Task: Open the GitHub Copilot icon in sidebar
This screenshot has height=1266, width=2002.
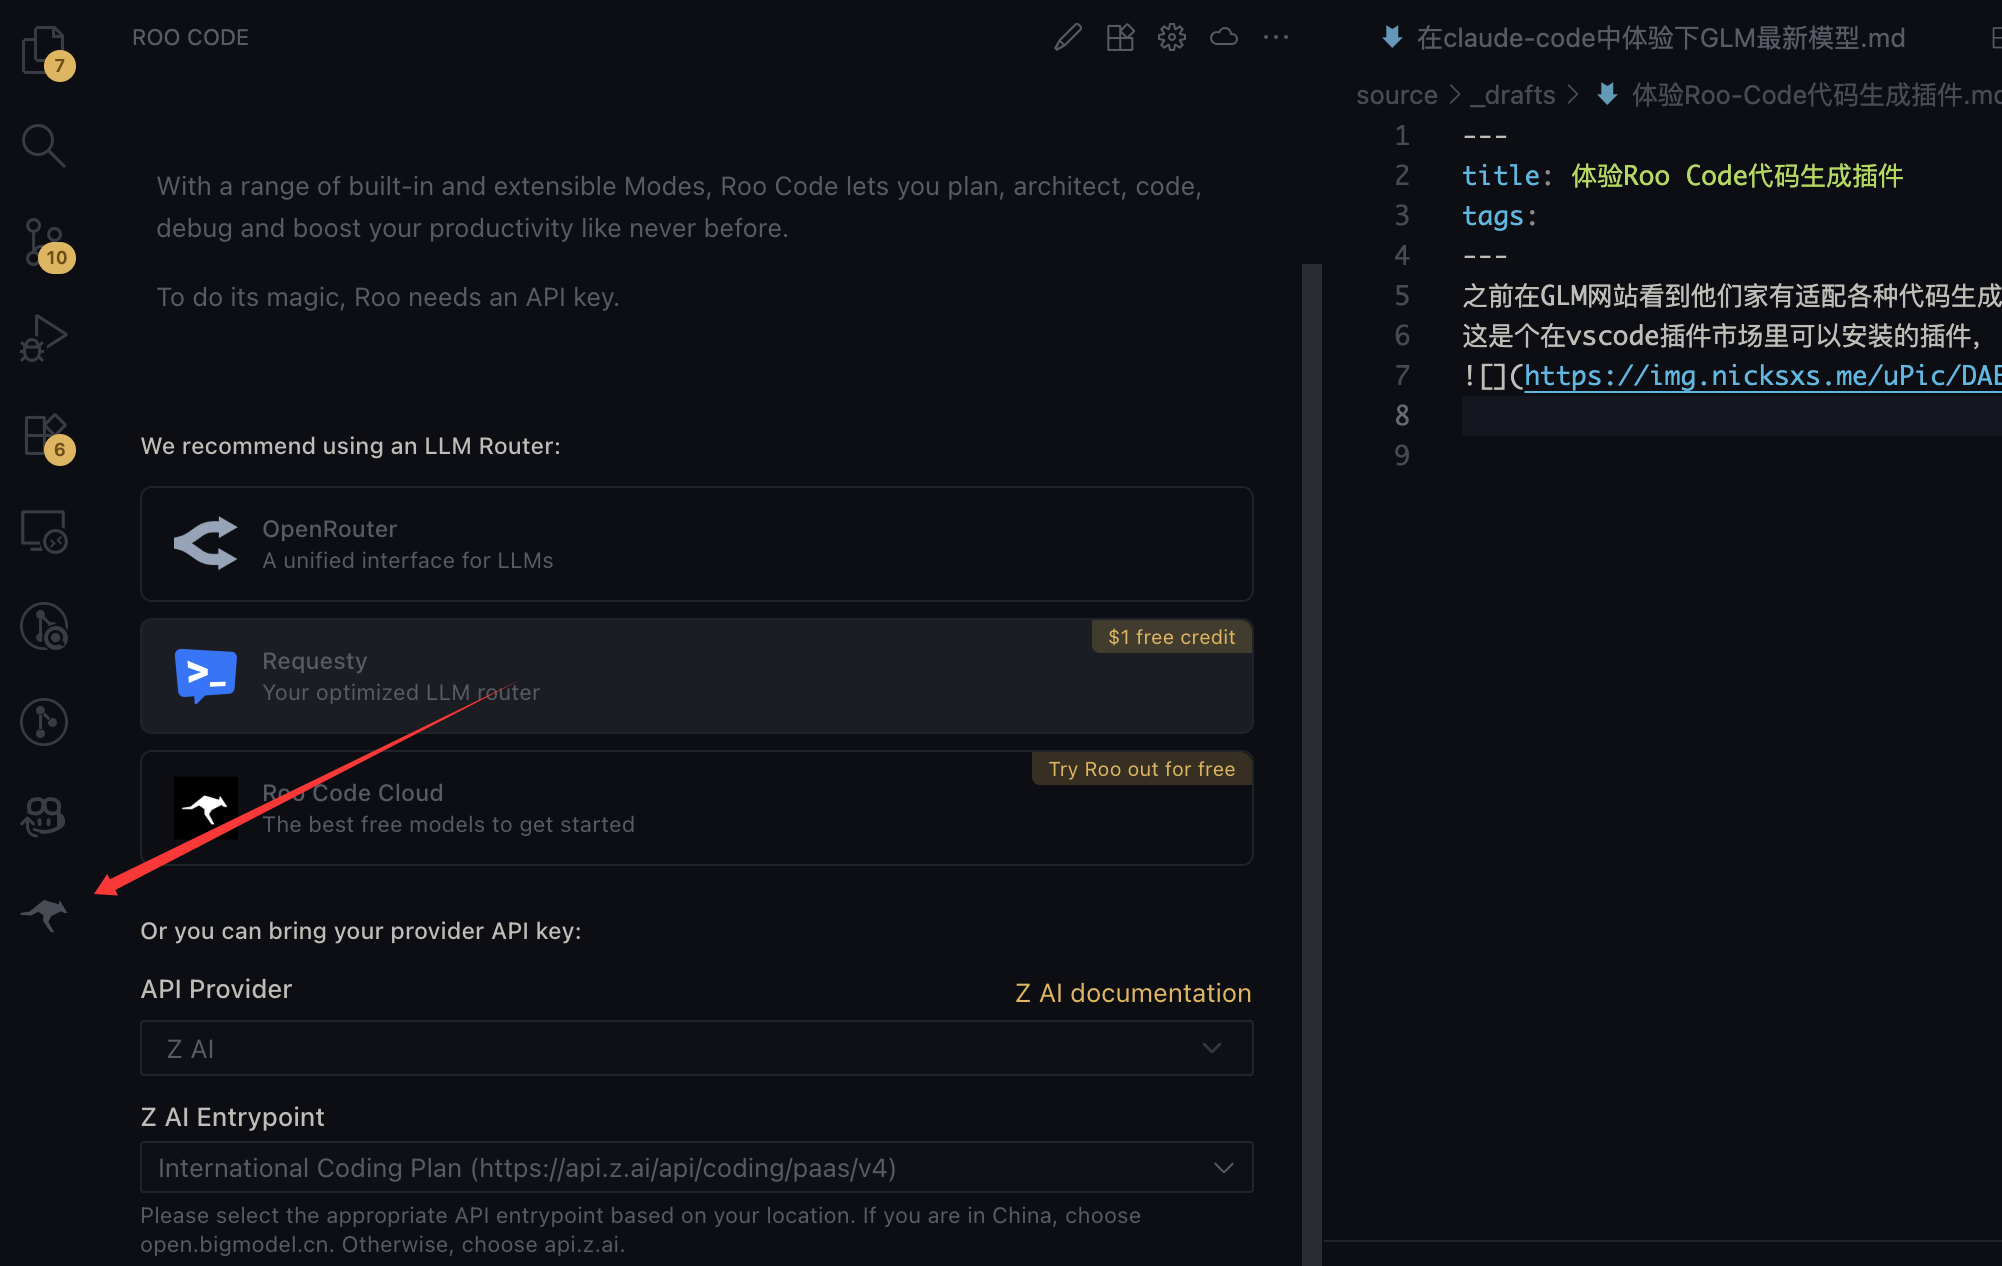Action: click(x=43, y=817)
